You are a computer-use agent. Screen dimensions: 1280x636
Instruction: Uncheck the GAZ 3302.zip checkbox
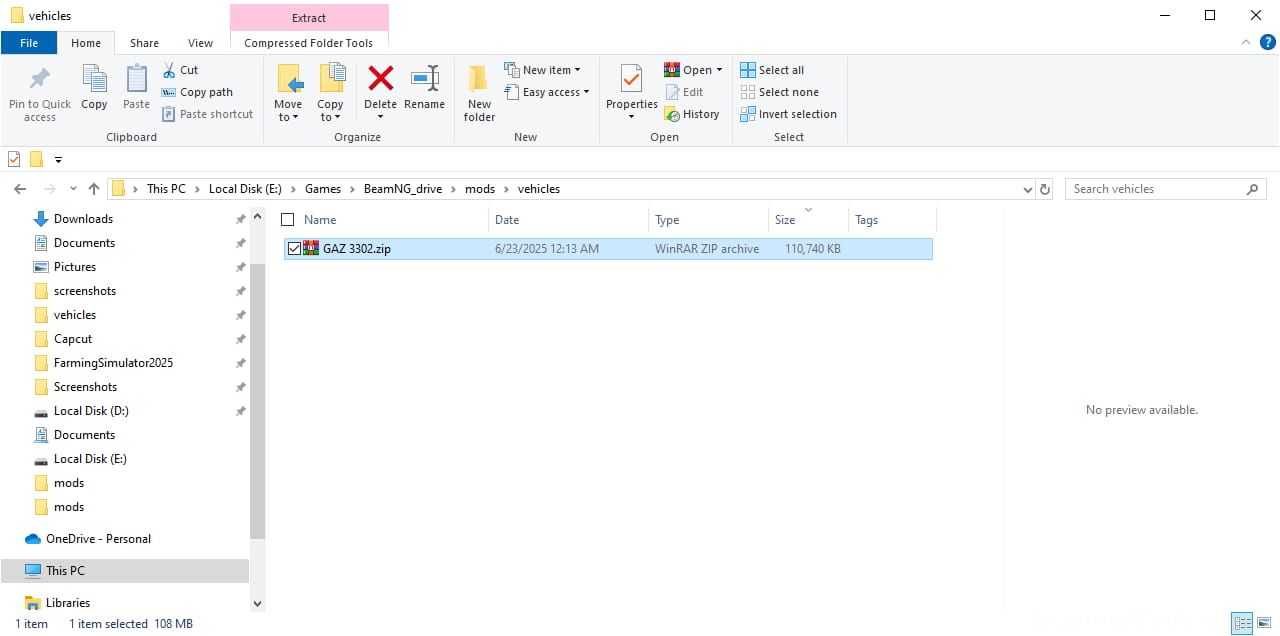coord(294,249)
